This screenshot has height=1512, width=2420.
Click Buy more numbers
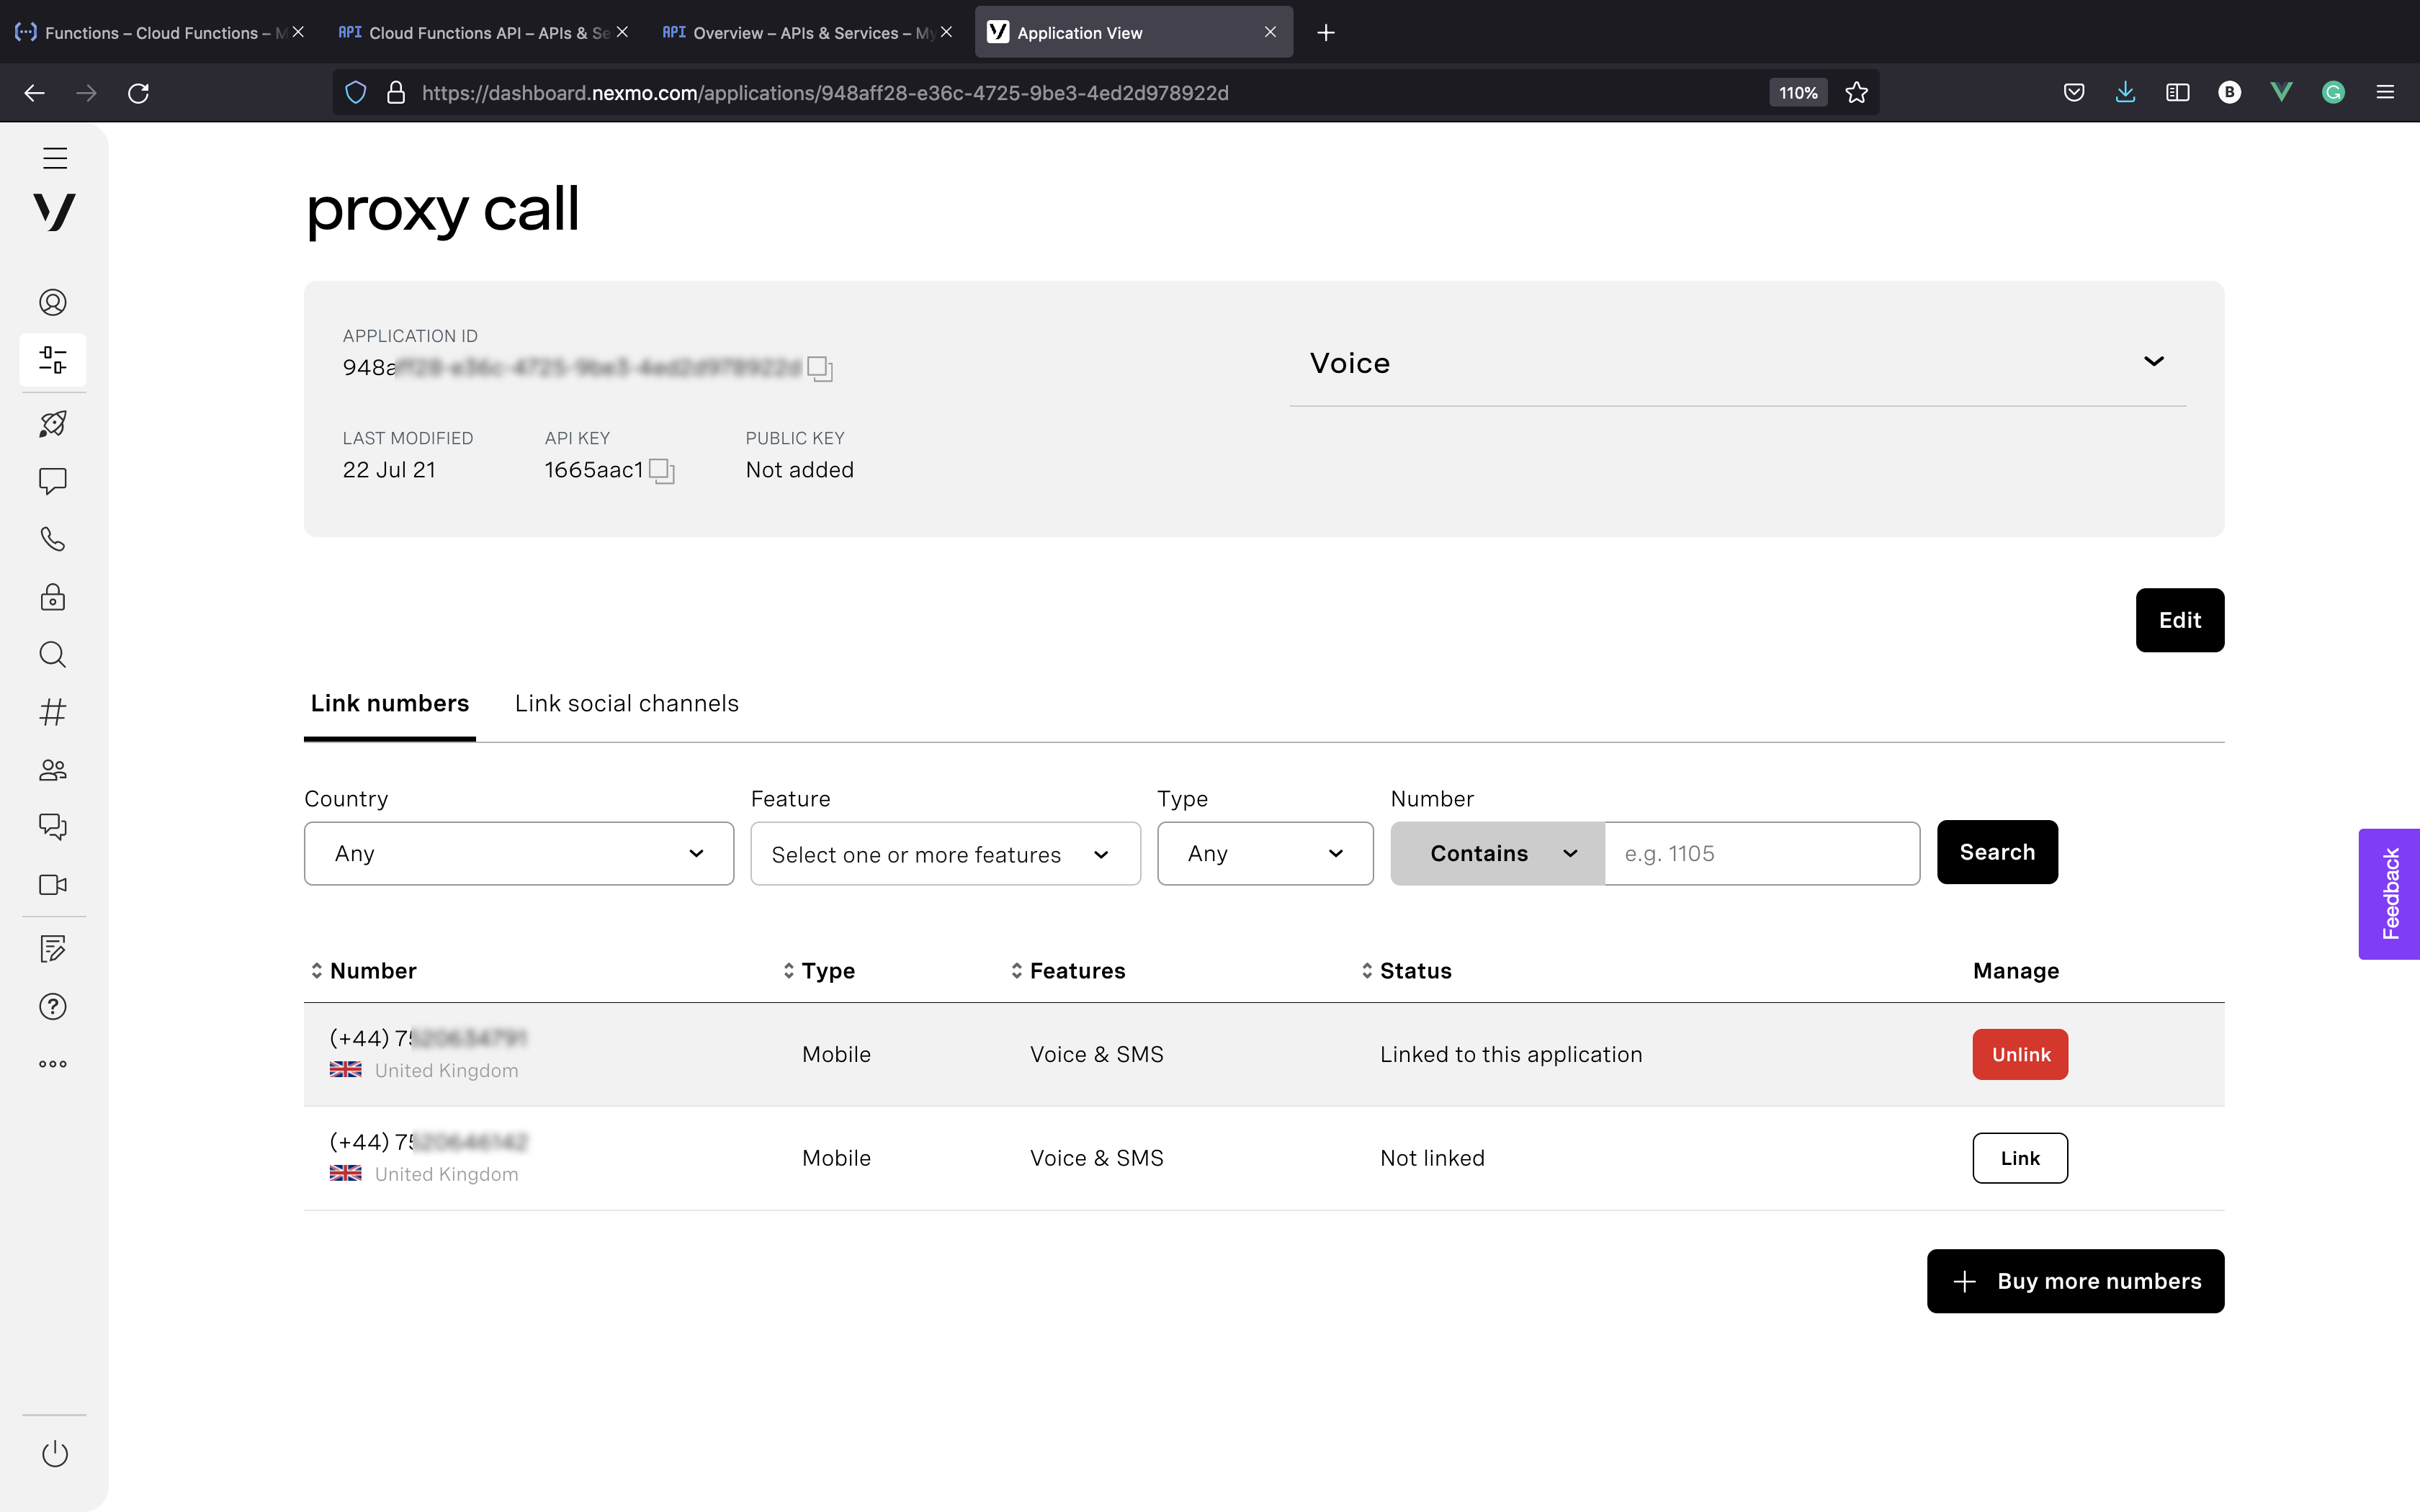[x=2075, y=1281]
